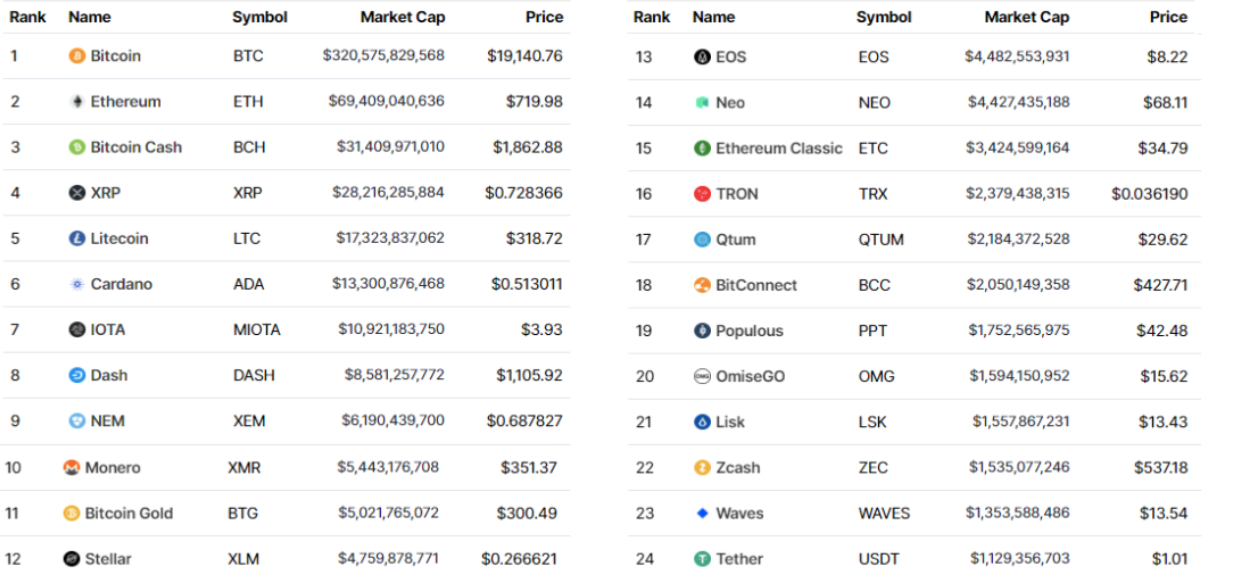
Task: Click the Ethereum Classic logo icon
Action: click(x=702, y=148)
